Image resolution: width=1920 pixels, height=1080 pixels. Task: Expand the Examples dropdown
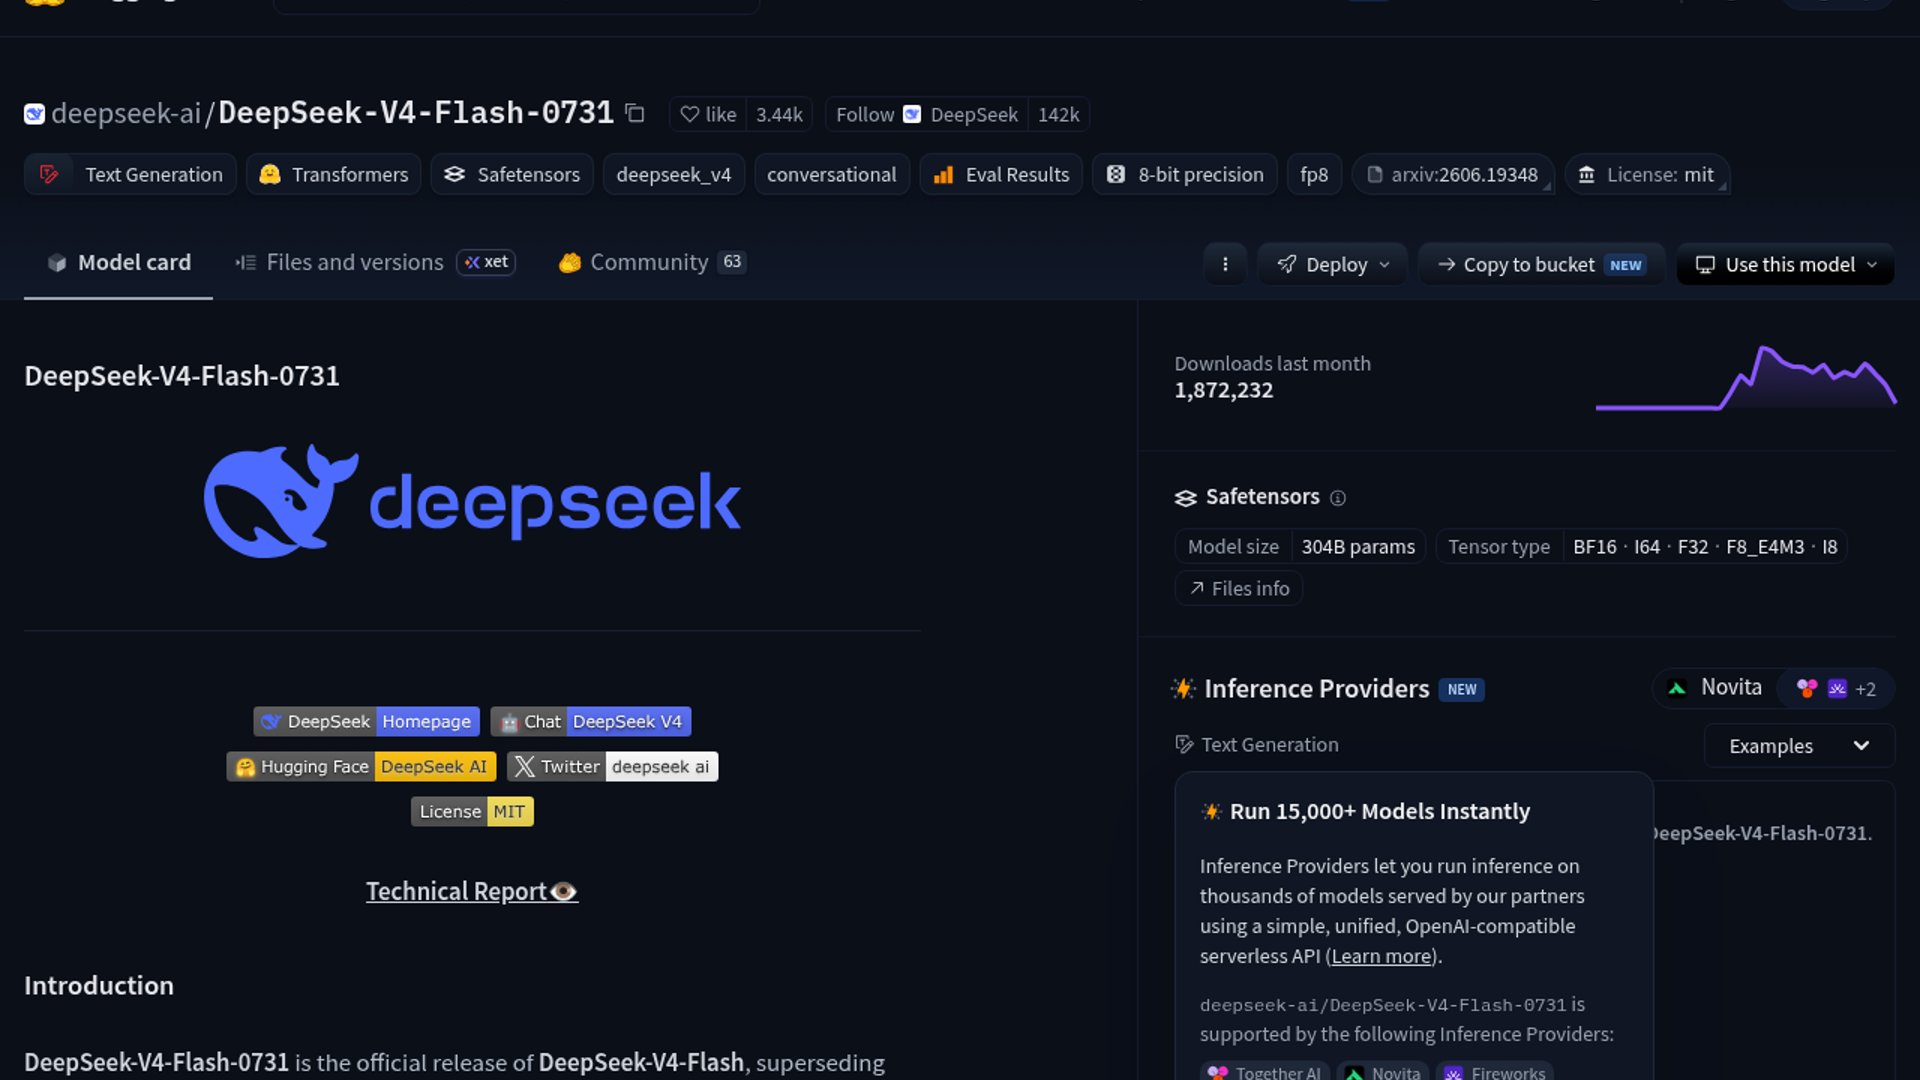tap(1799, 746)
